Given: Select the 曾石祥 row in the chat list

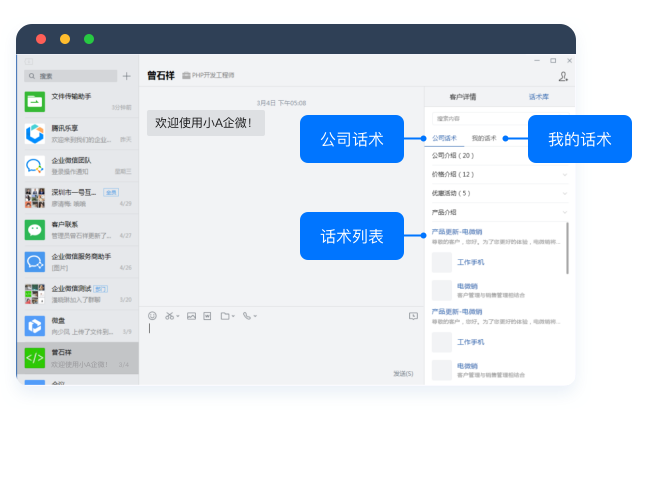Looking at the screenshot, I should 78,358.
